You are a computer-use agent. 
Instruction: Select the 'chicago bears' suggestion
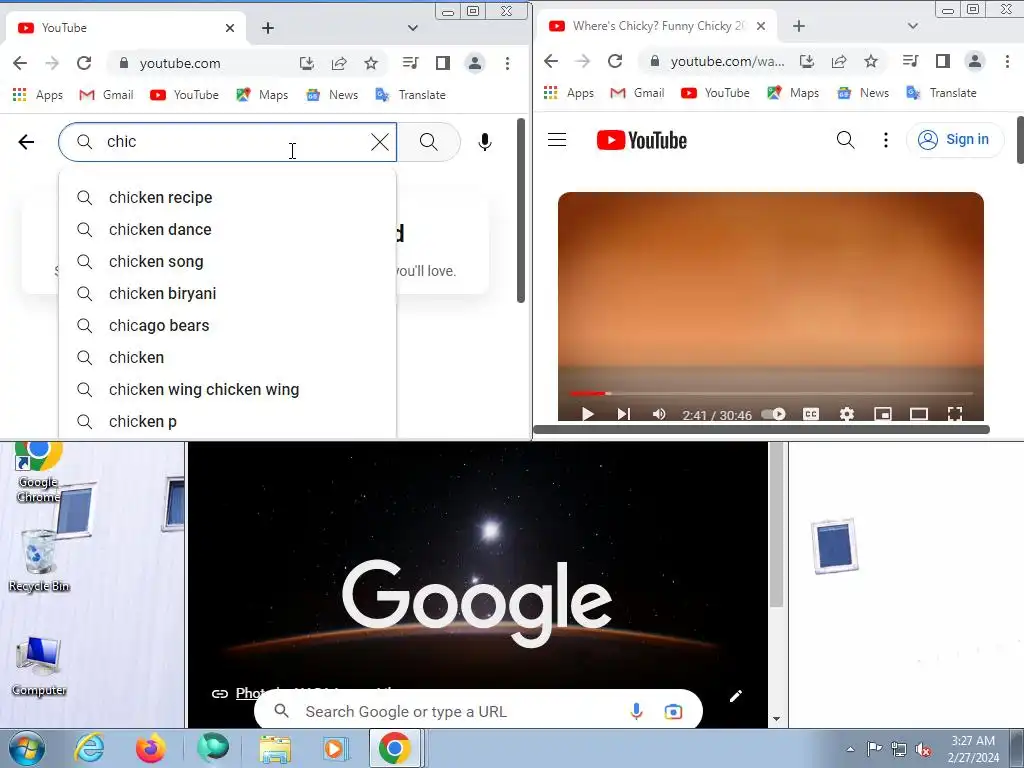[x=227, y=325]
